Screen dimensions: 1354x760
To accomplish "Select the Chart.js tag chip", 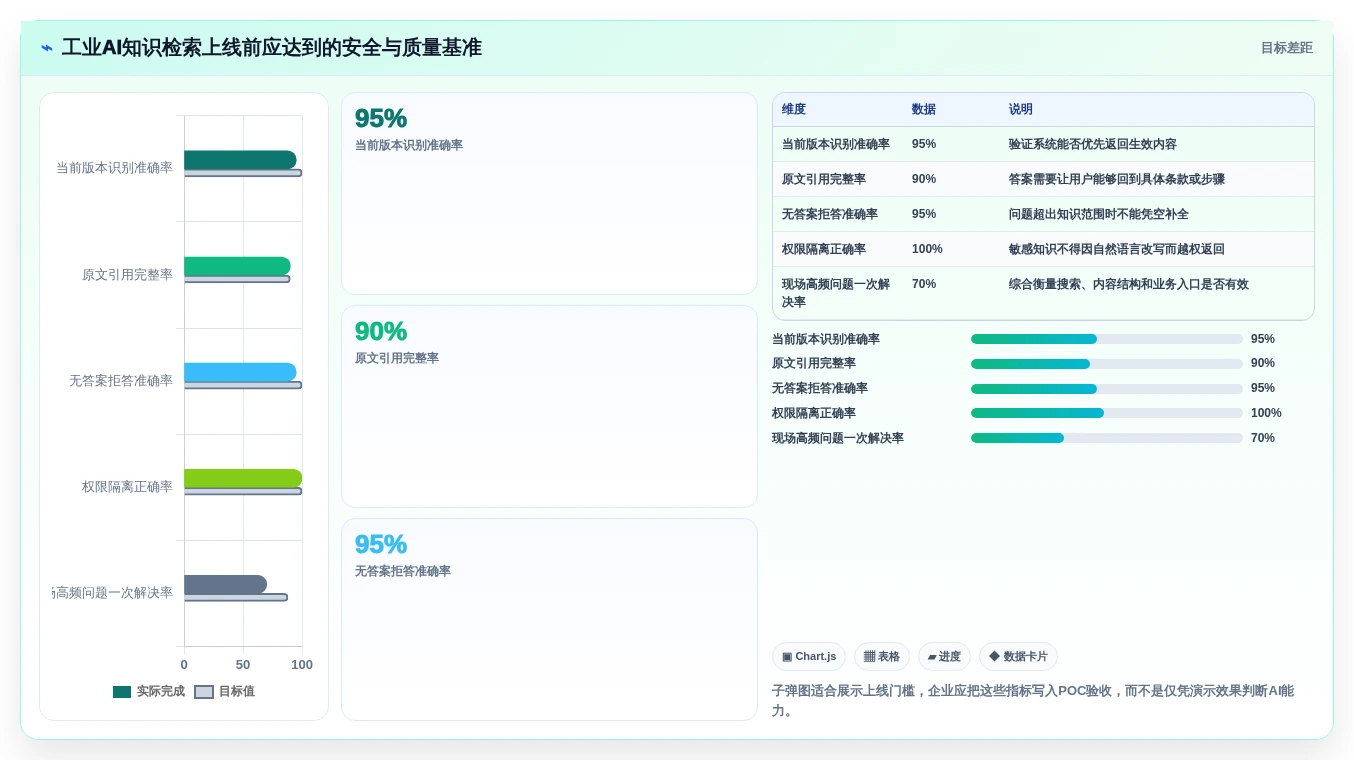I will (x=809, y=657).
